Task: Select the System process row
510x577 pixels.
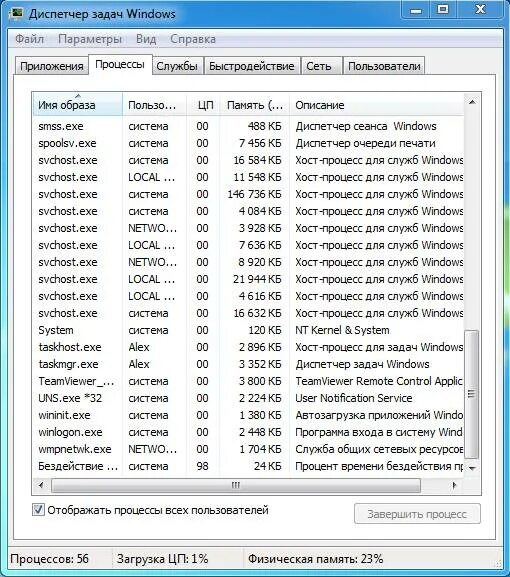Action: pos(248,330)
